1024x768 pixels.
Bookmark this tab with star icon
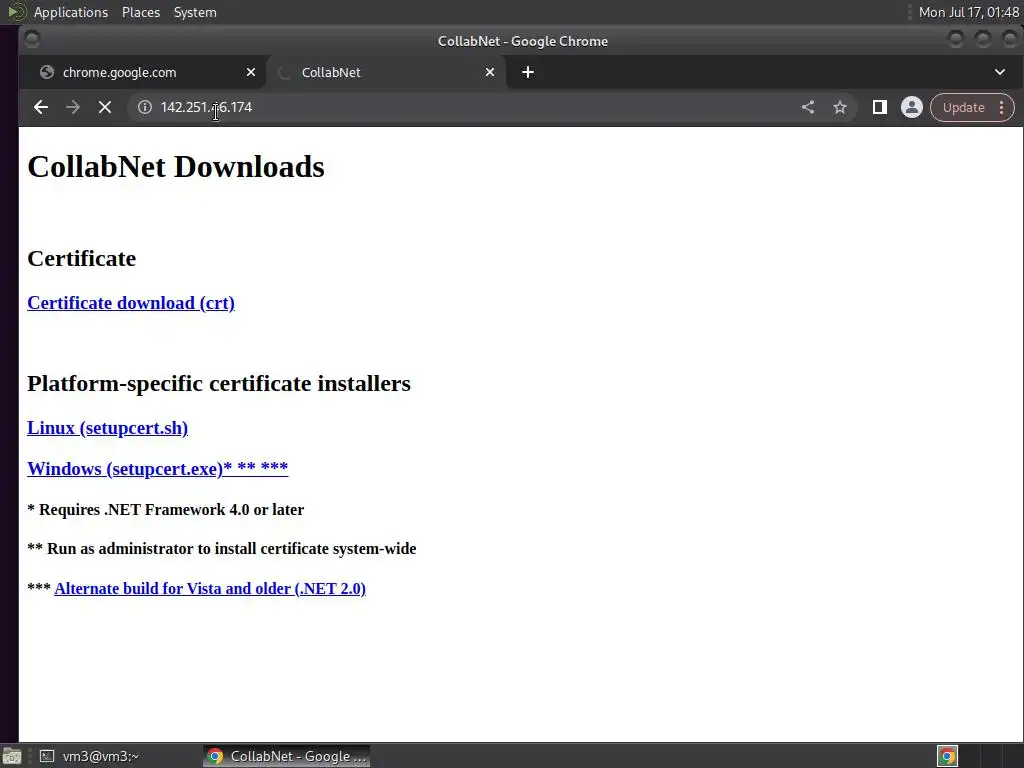(840, 107)
